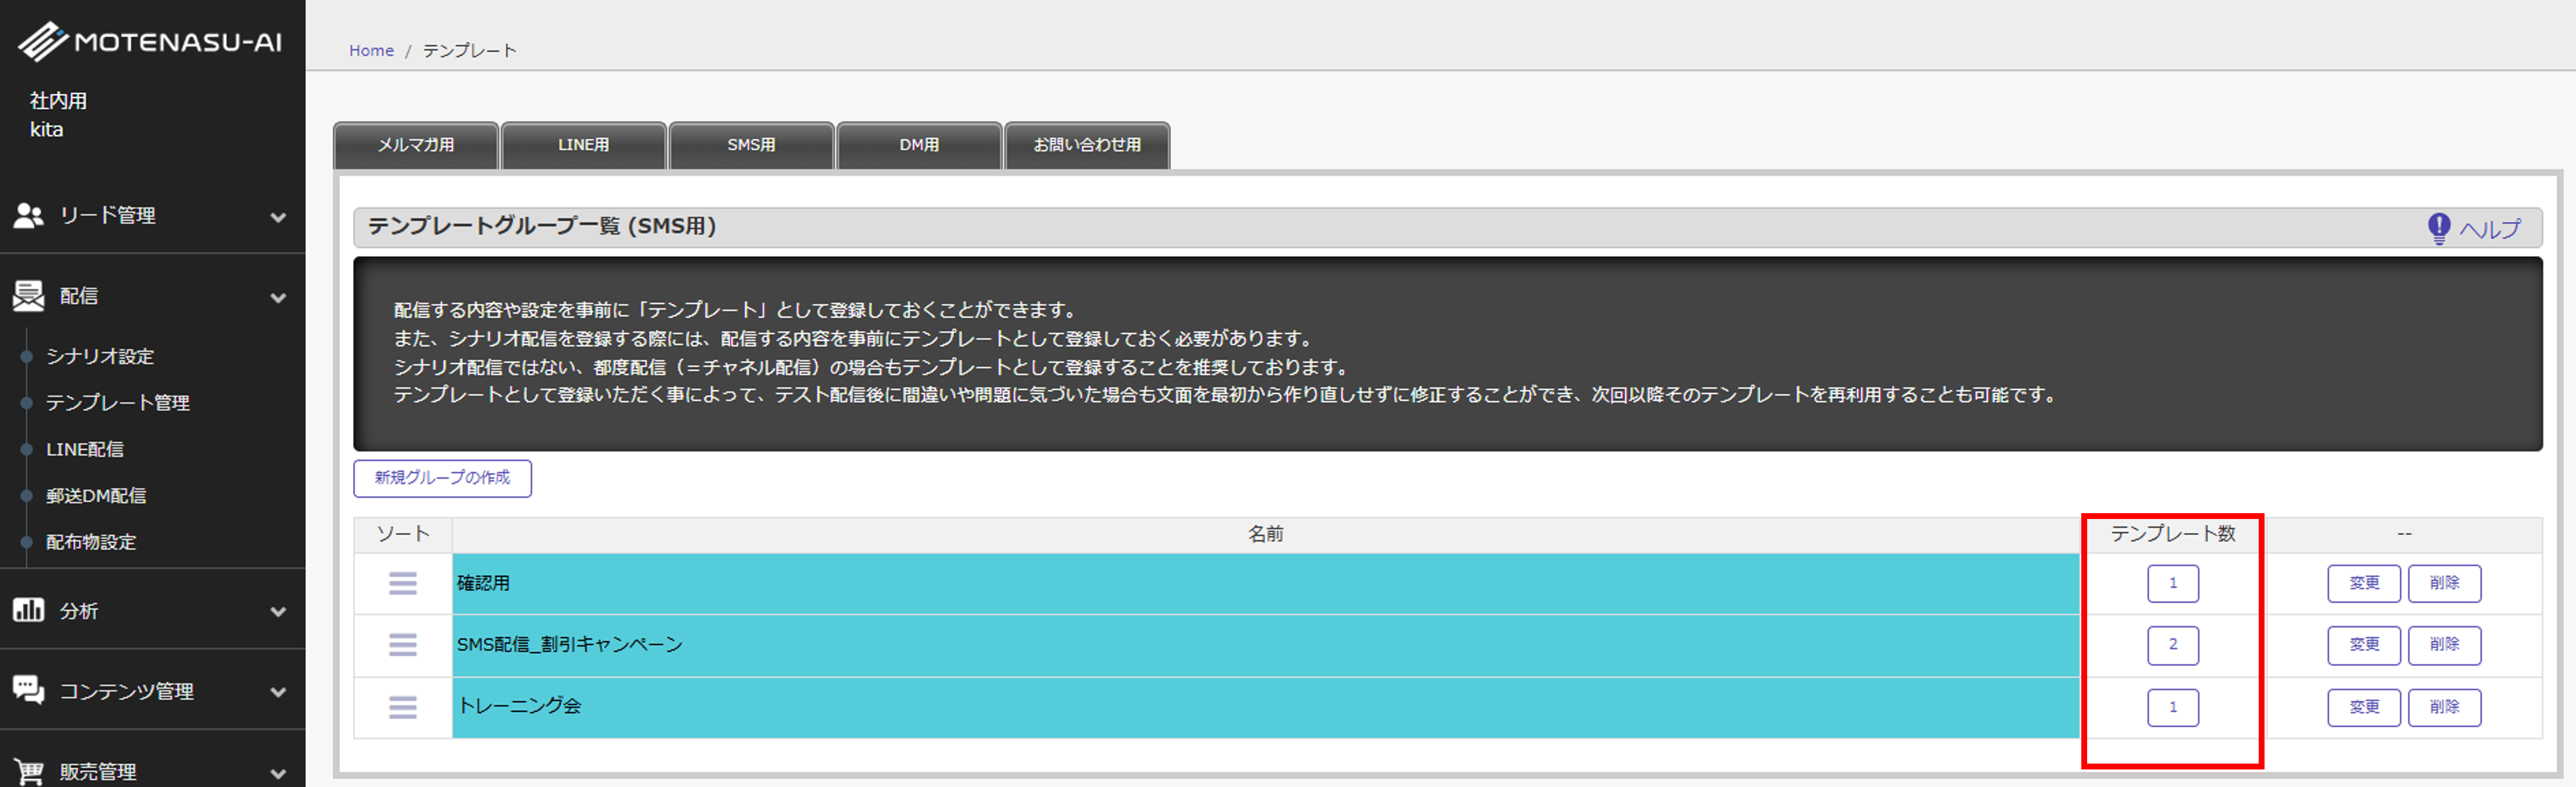Click the 配信 mail icon in sidebar
The width and height of the screenshot is (2576, 787).
pyautogui.click(x=28, y=296)
